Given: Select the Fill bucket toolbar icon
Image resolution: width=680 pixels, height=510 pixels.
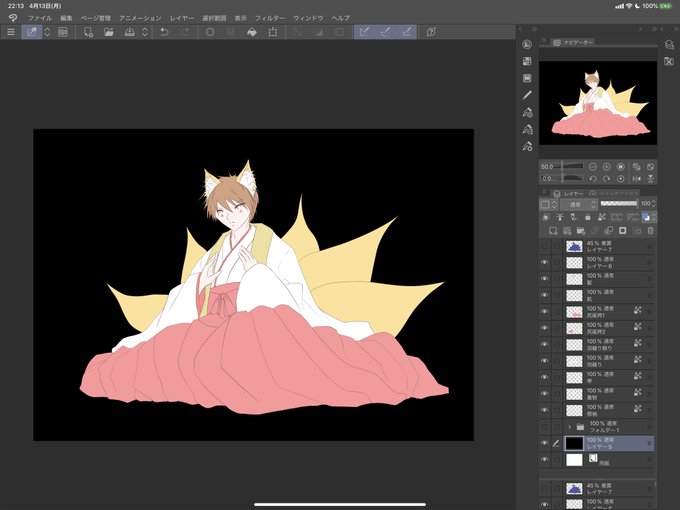Looking at the screenshot, I should [x=252, y=32].
